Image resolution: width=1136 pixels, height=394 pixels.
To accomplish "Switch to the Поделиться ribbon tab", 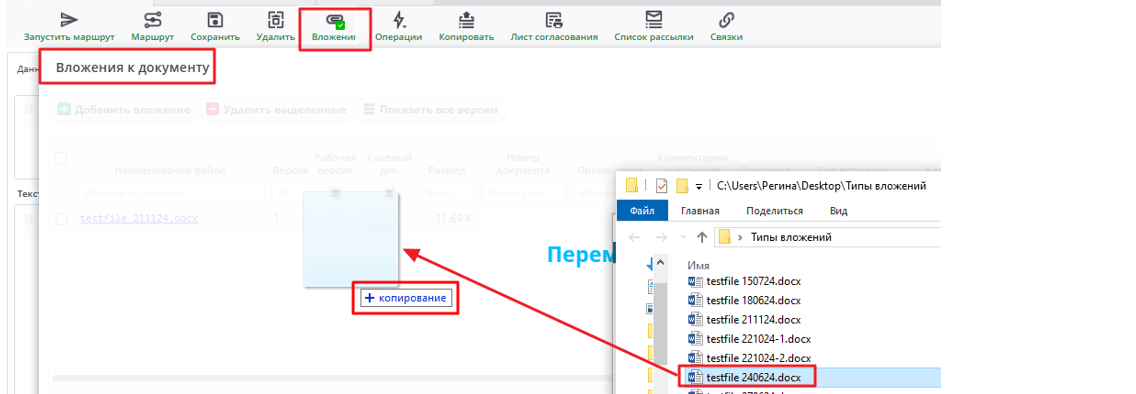I will [774, 211].
